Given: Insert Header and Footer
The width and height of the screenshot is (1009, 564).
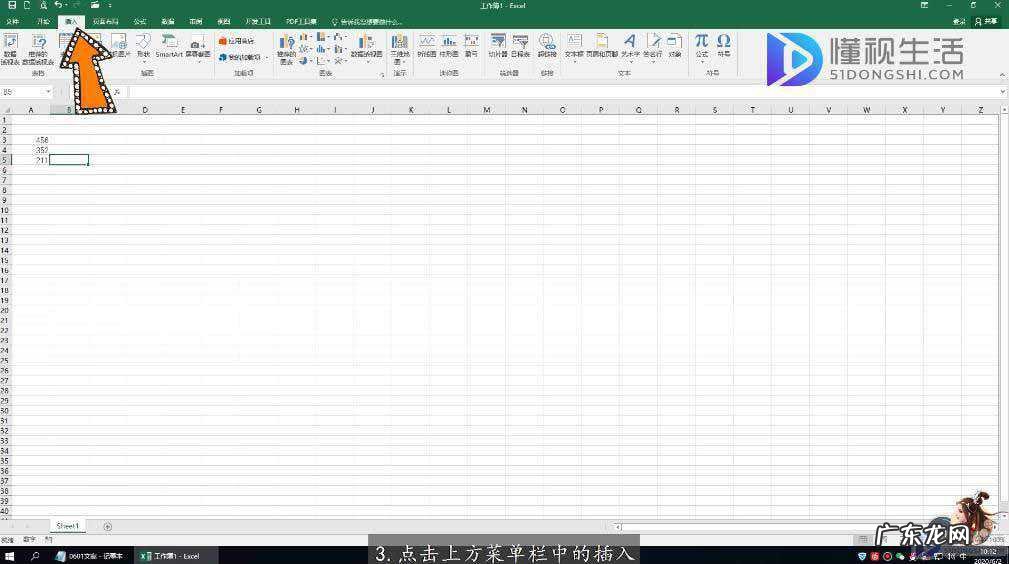Looking at the screenshot, I should (602, 46).
